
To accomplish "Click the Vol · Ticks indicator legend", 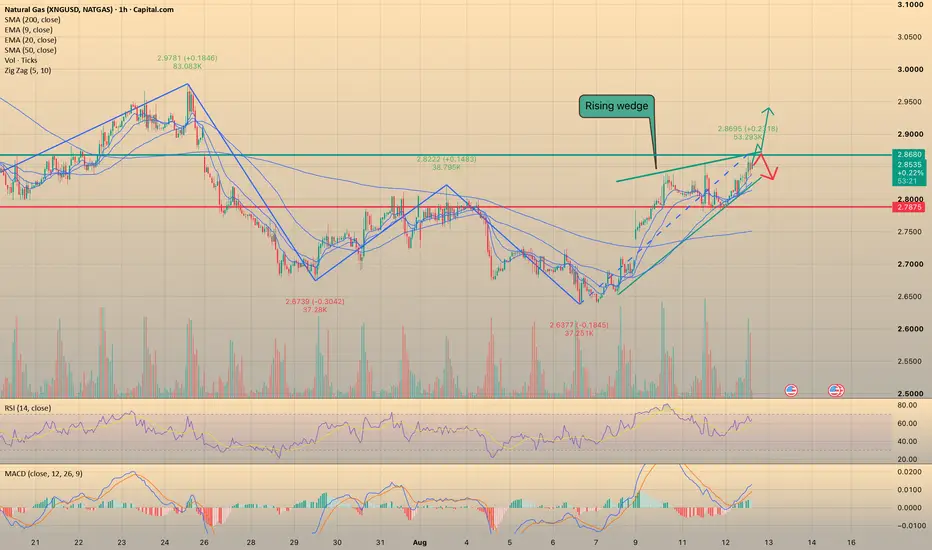I will tap(21, 60).
